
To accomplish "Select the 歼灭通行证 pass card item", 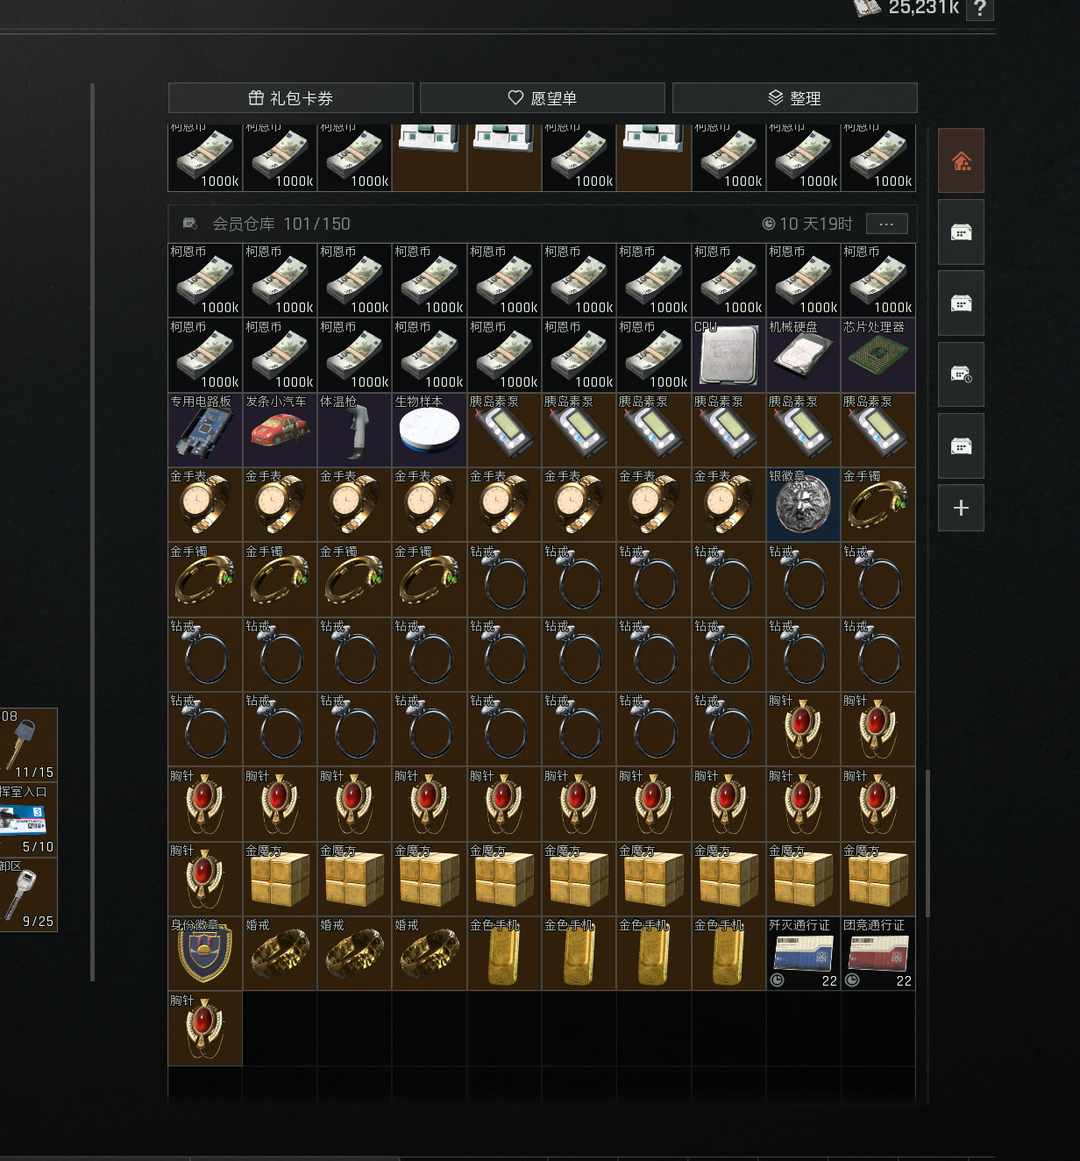I will point(803,954).
